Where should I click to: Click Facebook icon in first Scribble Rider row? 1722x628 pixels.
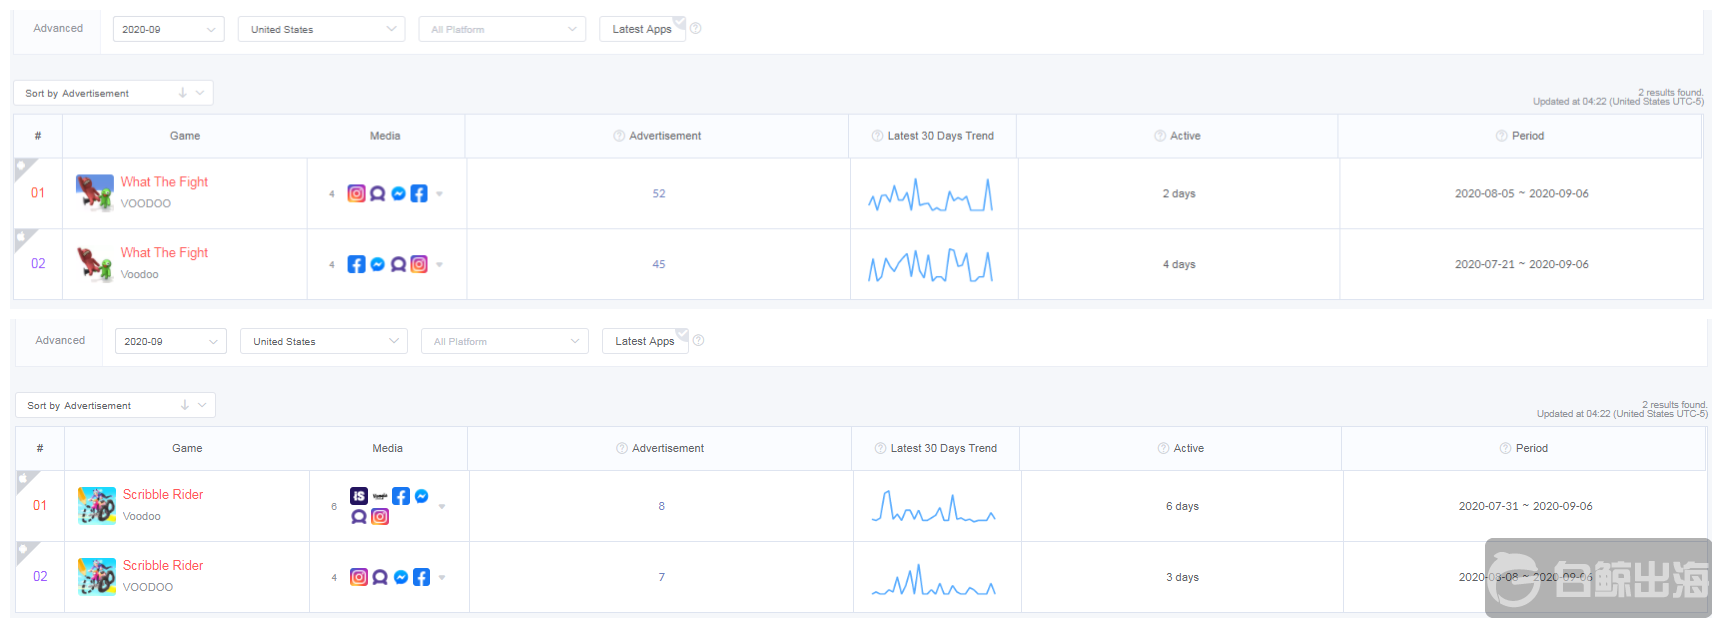coord(401,496)
